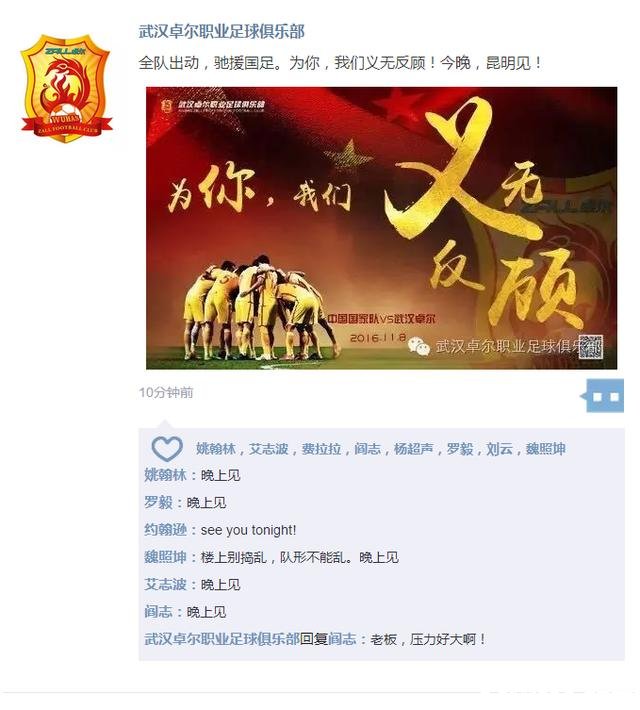Click the comment bubble button with two dots
Viewport: 640px width, 710px height.
[x=605, y=396]
